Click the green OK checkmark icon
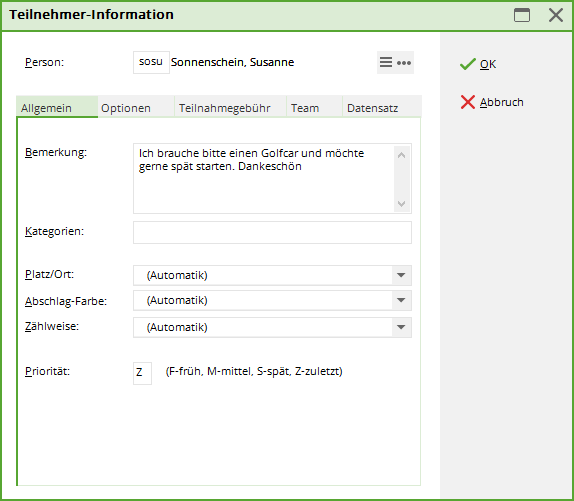This screenshot has width=574, height=501. tap(467, 64)
